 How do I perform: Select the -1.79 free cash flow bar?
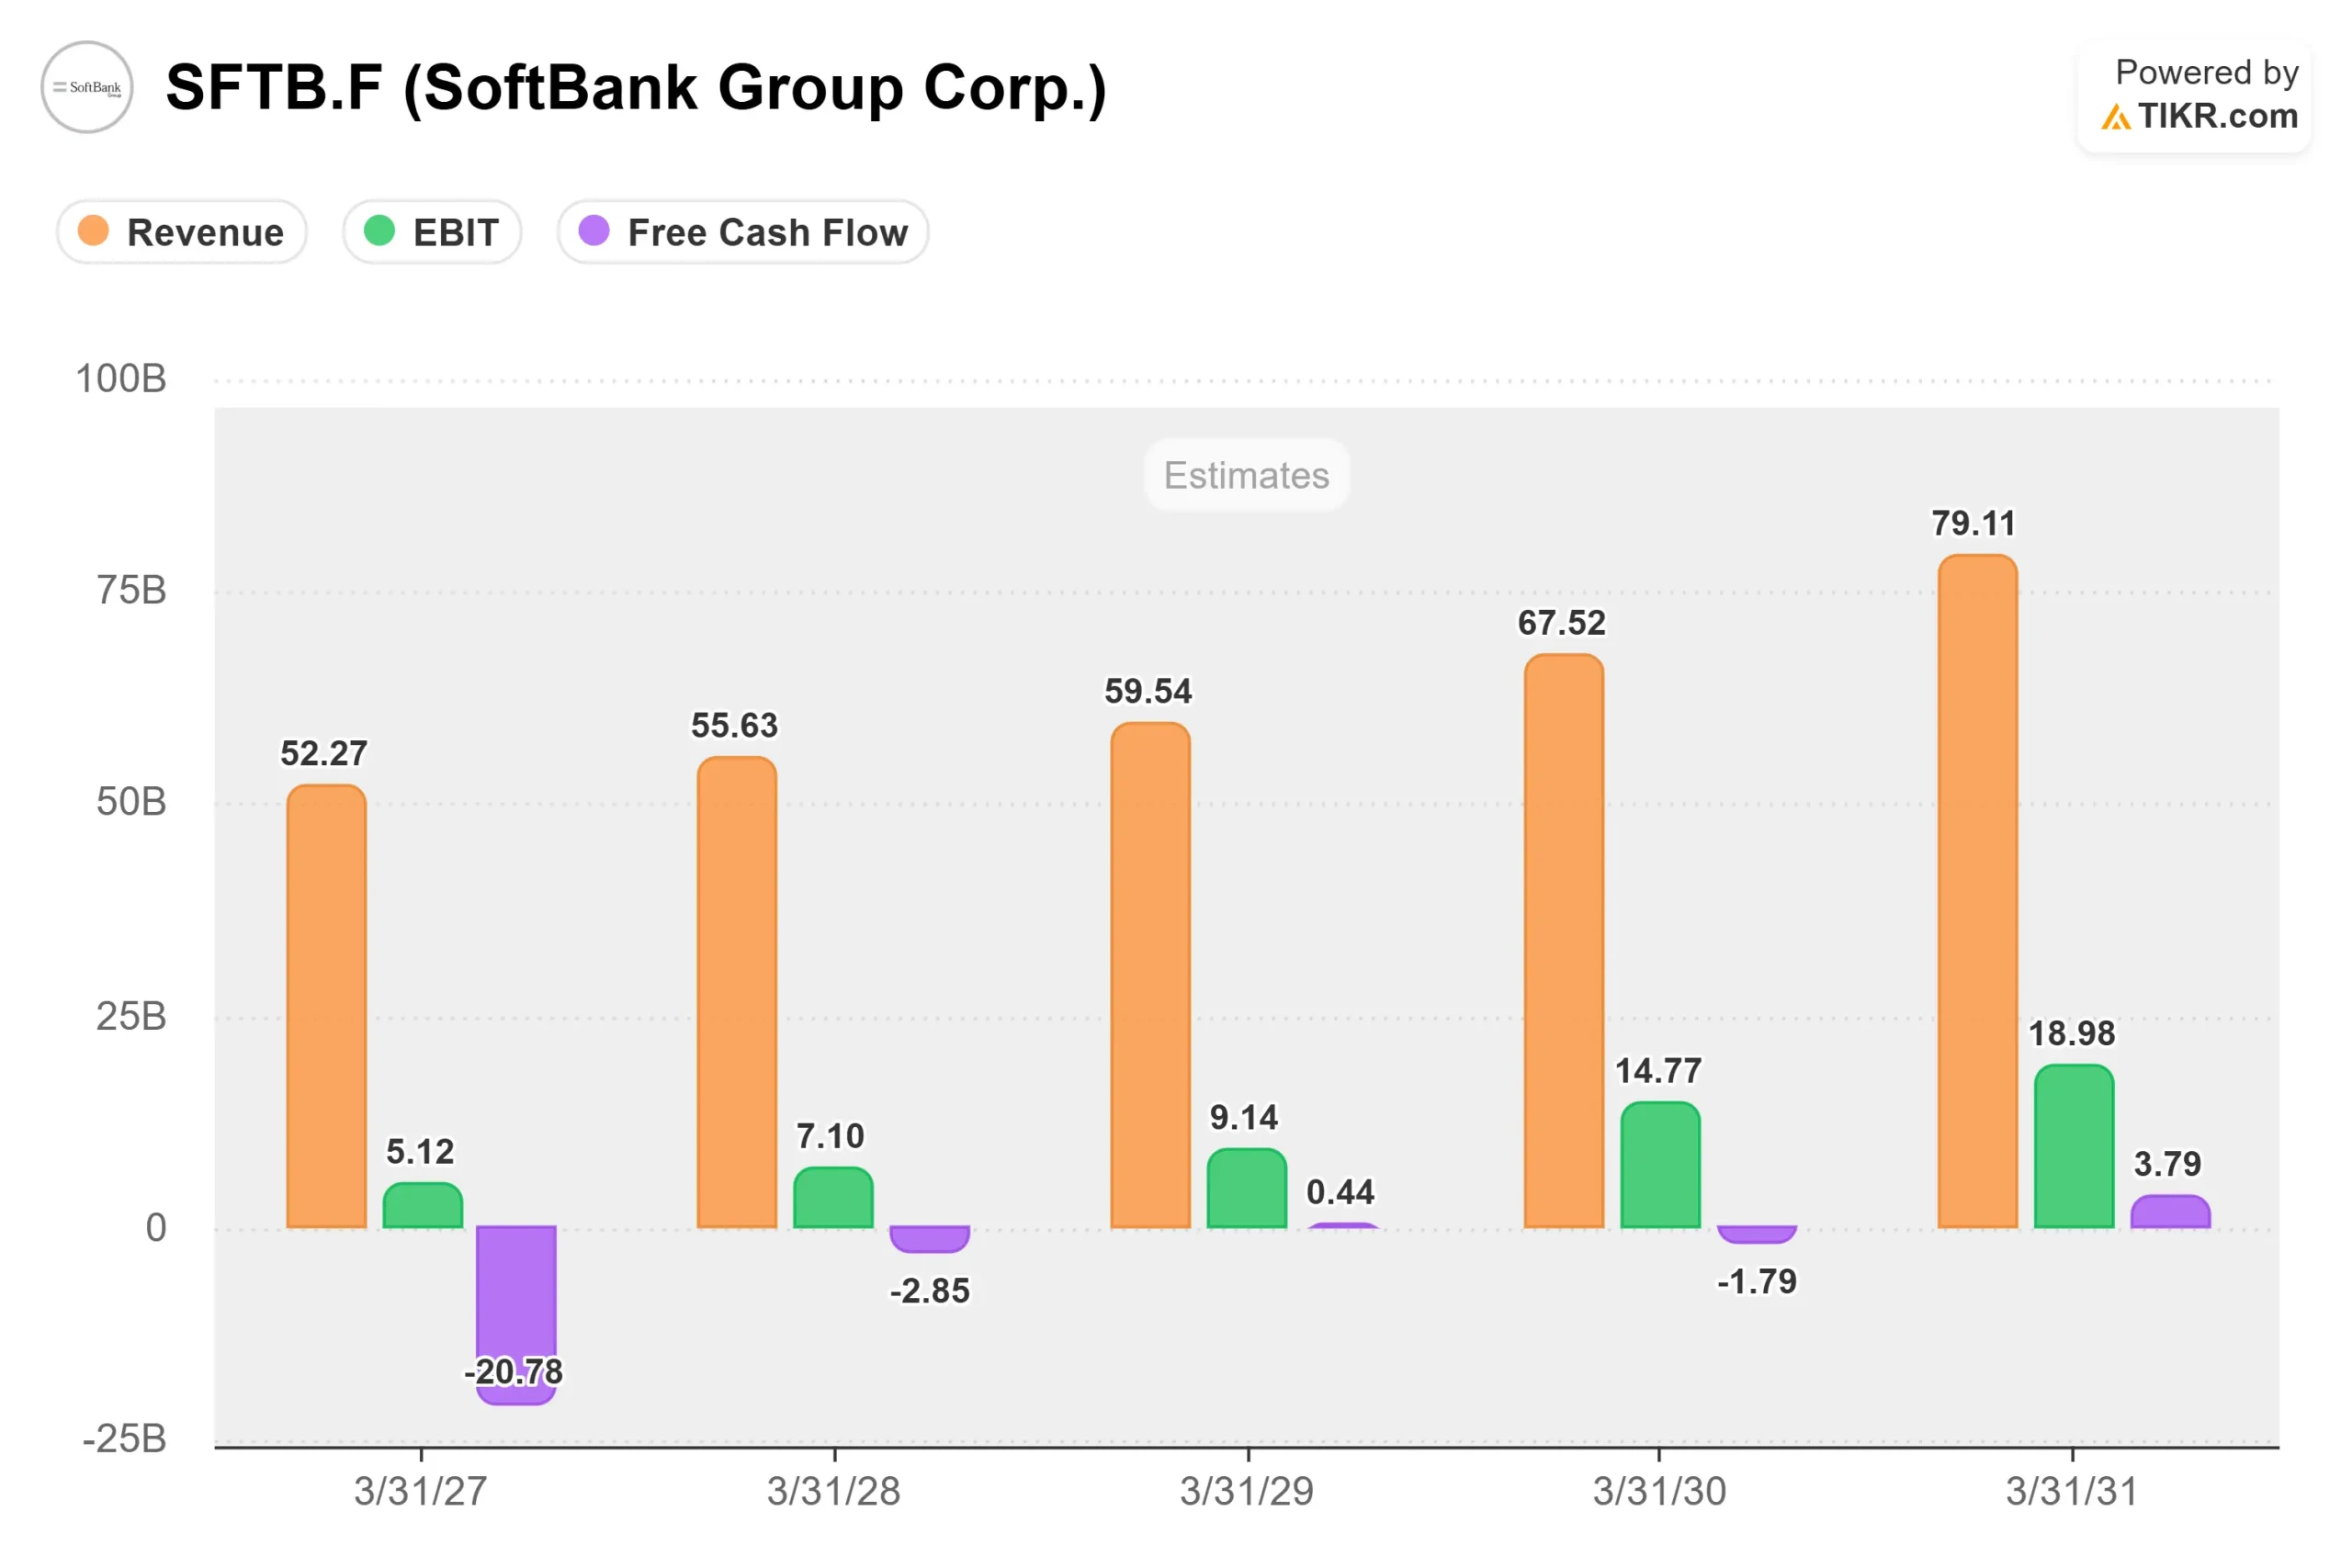(x=1757, y=1235)
